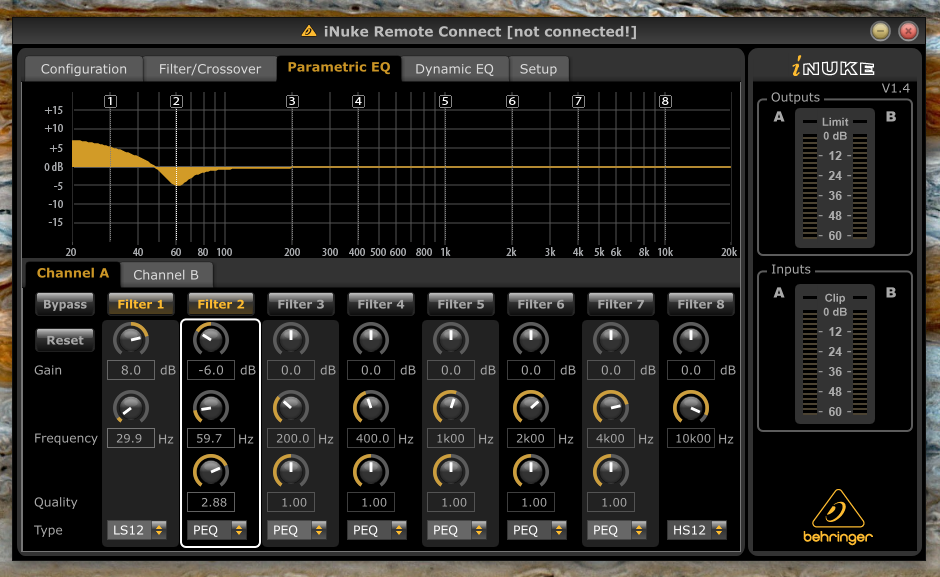
Task: Click Filter 8 frequency knob
Action: tap(691, 408)
